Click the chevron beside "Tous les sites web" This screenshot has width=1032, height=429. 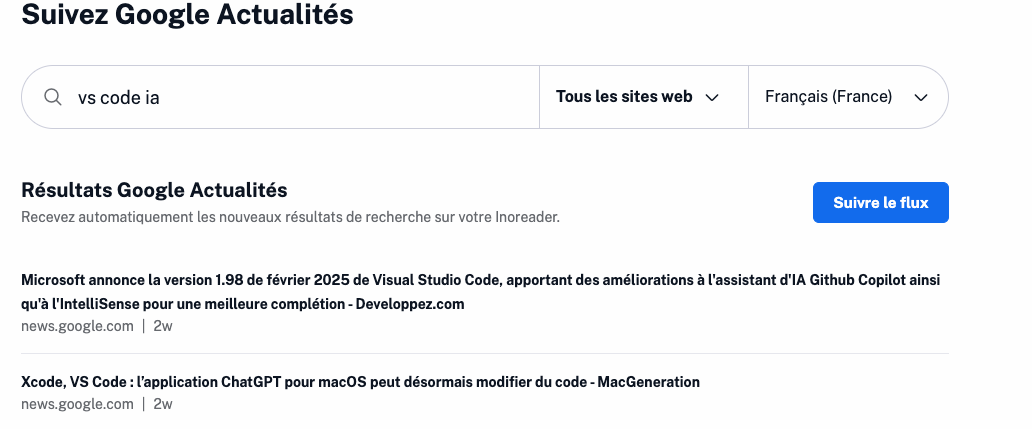[x=712, y=97]
